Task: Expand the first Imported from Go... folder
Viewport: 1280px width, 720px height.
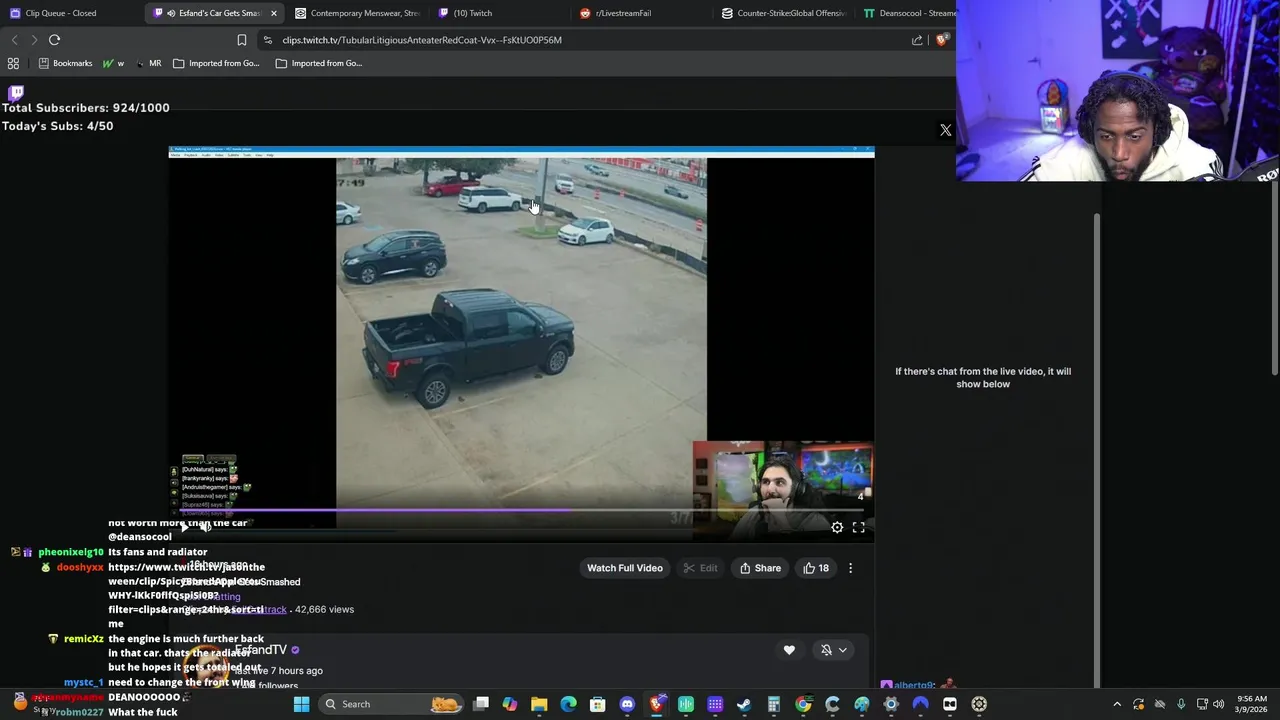Action: click(x=216, y=63)
